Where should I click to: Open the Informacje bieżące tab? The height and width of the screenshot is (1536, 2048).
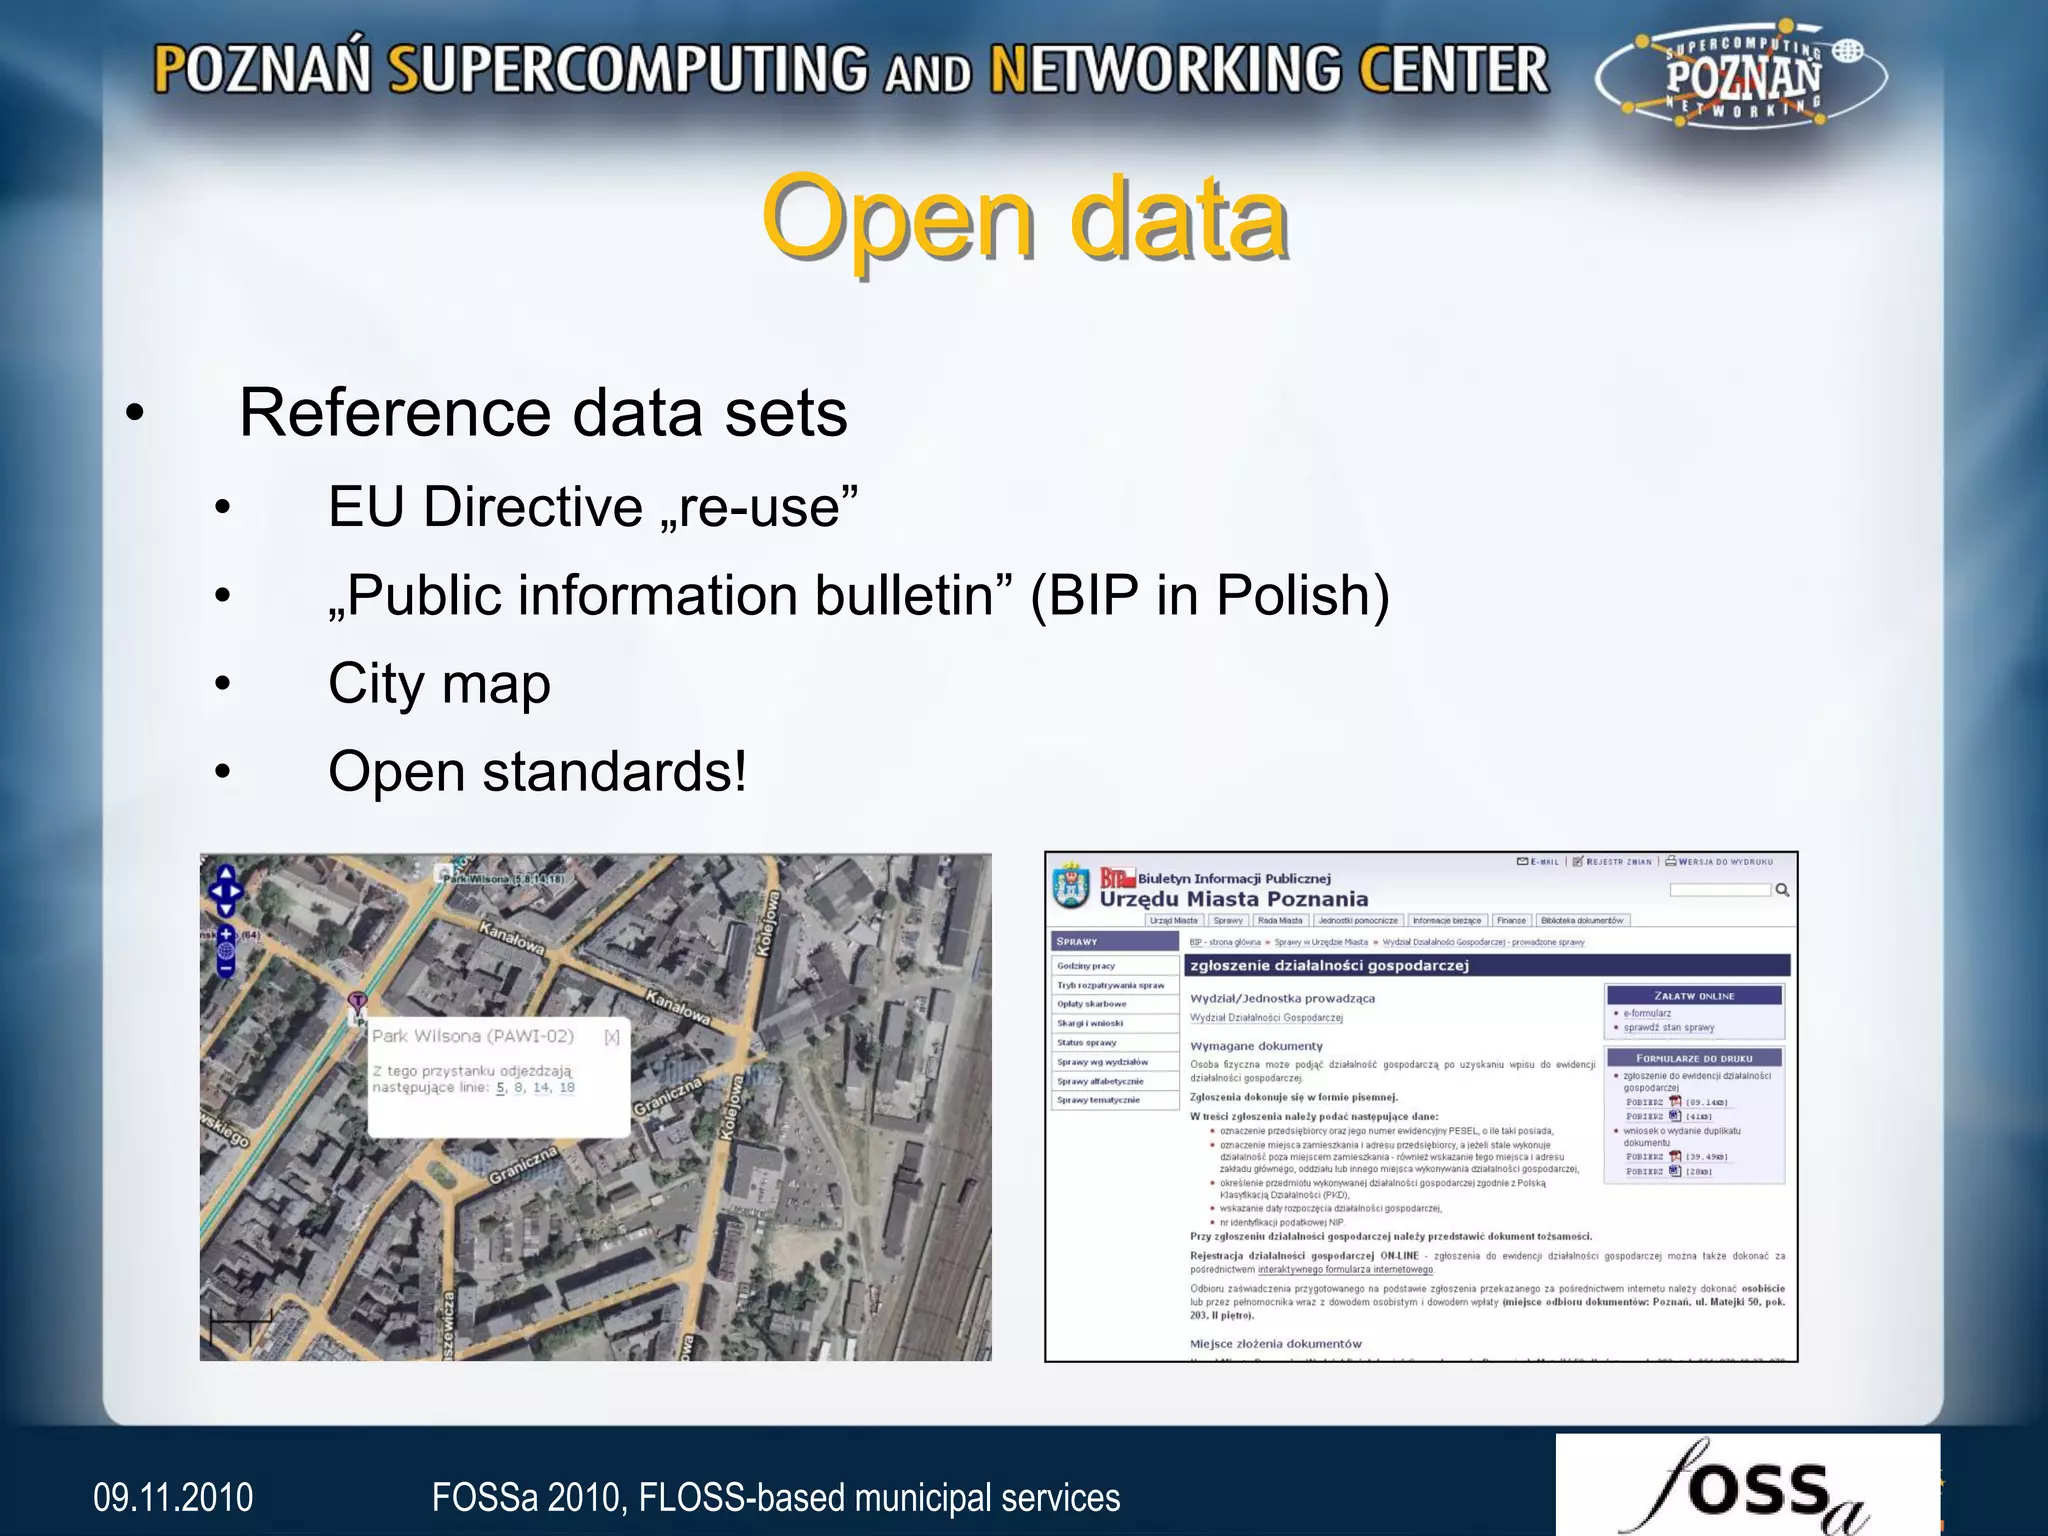click(x=1447, y=921)
